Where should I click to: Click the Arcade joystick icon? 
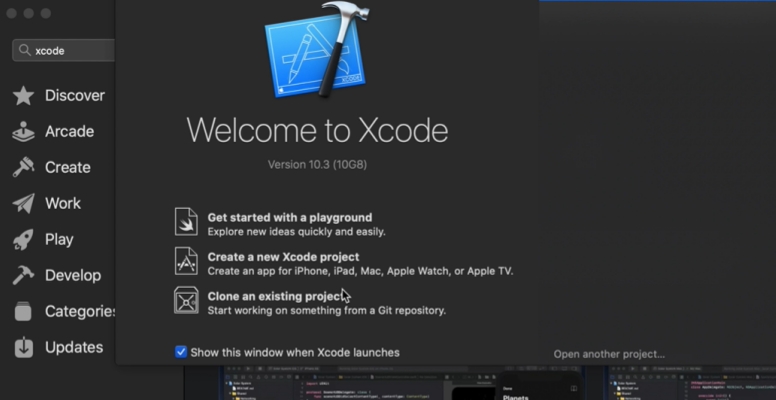(x=23, y=132)
